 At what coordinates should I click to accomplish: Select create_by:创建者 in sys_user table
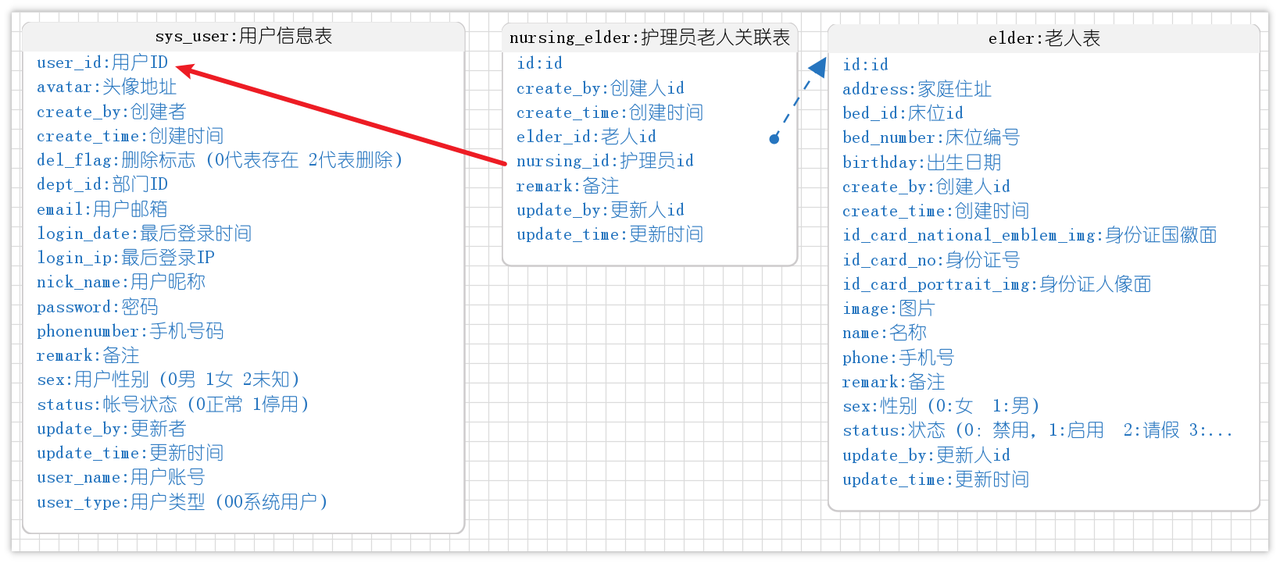(x=111, y=112)
